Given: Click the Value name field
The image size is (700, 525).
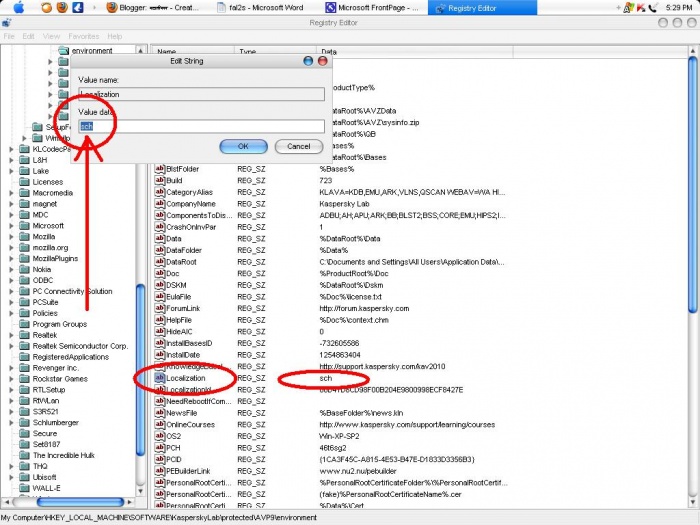Looking at the screenshot, I should point(201,94).
